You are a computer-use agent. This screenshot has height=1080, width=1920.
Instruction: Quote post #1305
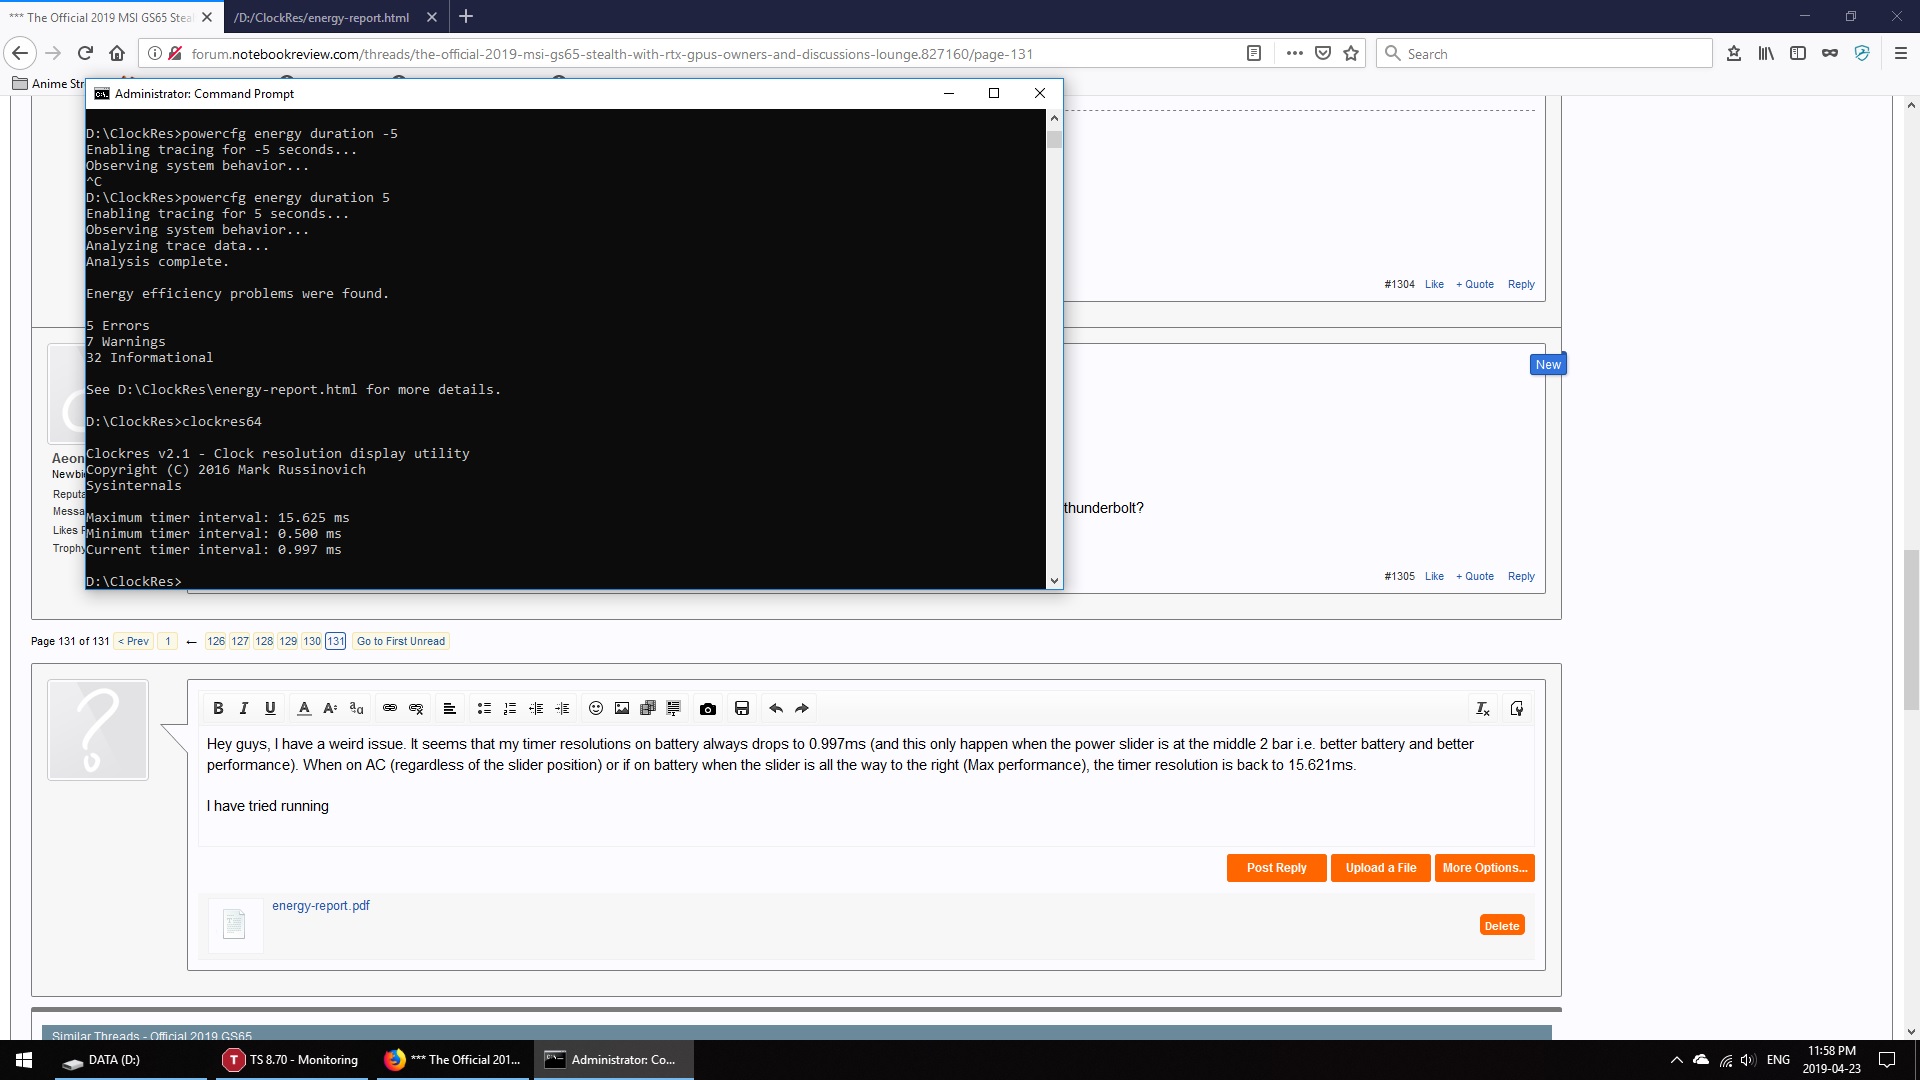pos(1475,576)
